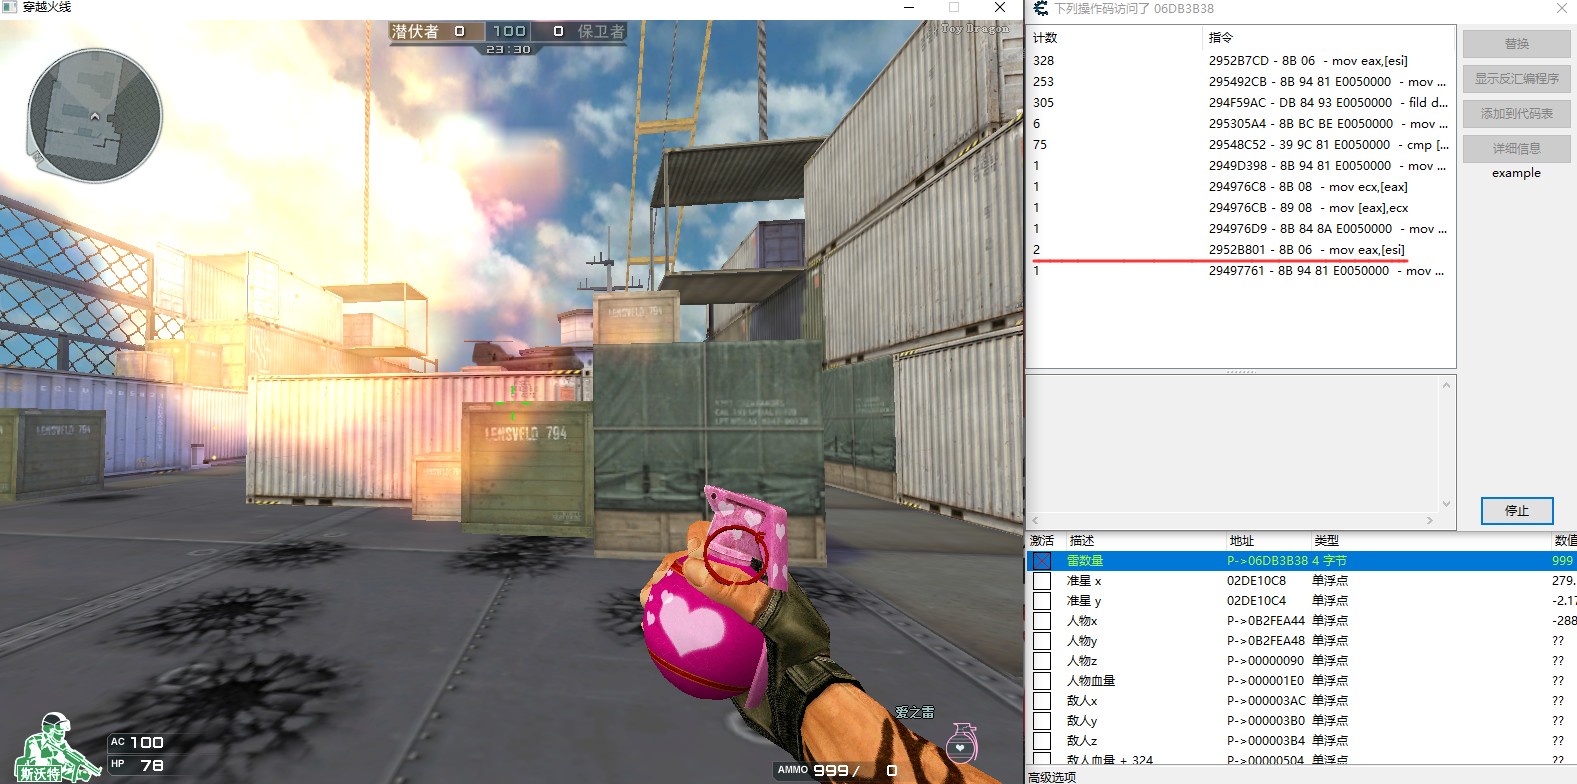Viewport: 1577px width, 784px height.
Task: Select opcode row 294976D9
Action: pyautogui.click(x=1241, y=229)
